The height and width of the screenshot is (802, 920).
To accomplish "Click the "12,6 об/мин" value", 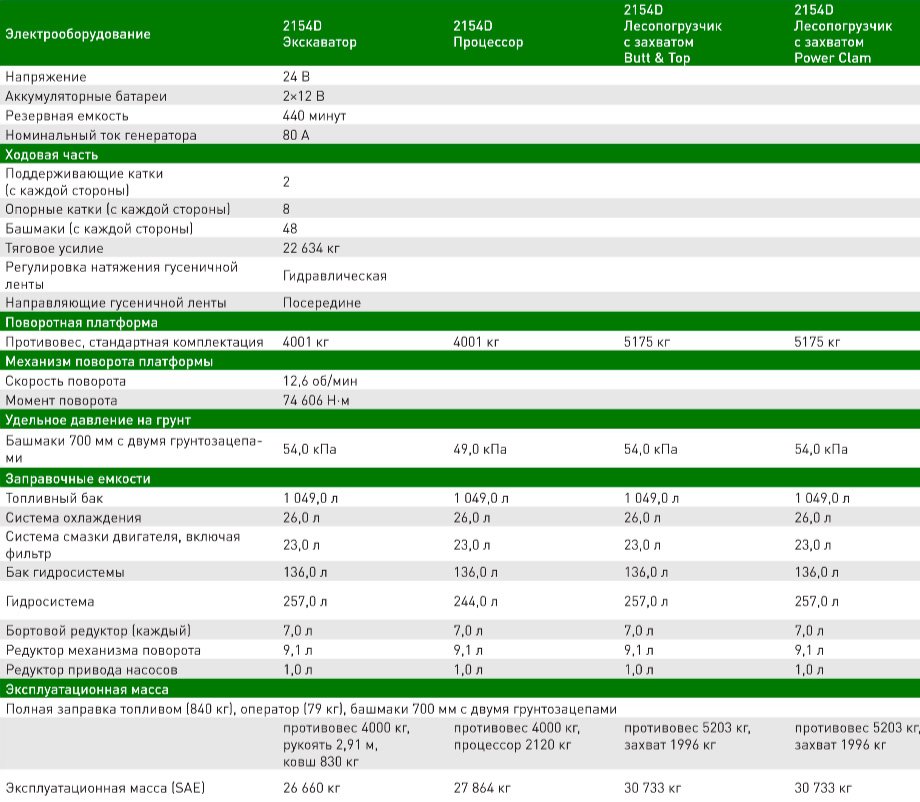I will coord(320,381).
